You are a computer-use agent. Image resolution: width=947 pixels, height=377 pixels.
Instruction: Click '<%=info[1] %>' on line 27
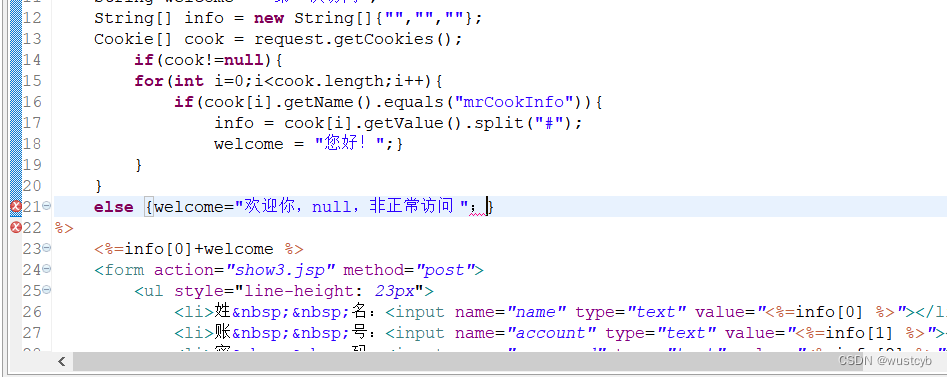click(x=861, y=333)
